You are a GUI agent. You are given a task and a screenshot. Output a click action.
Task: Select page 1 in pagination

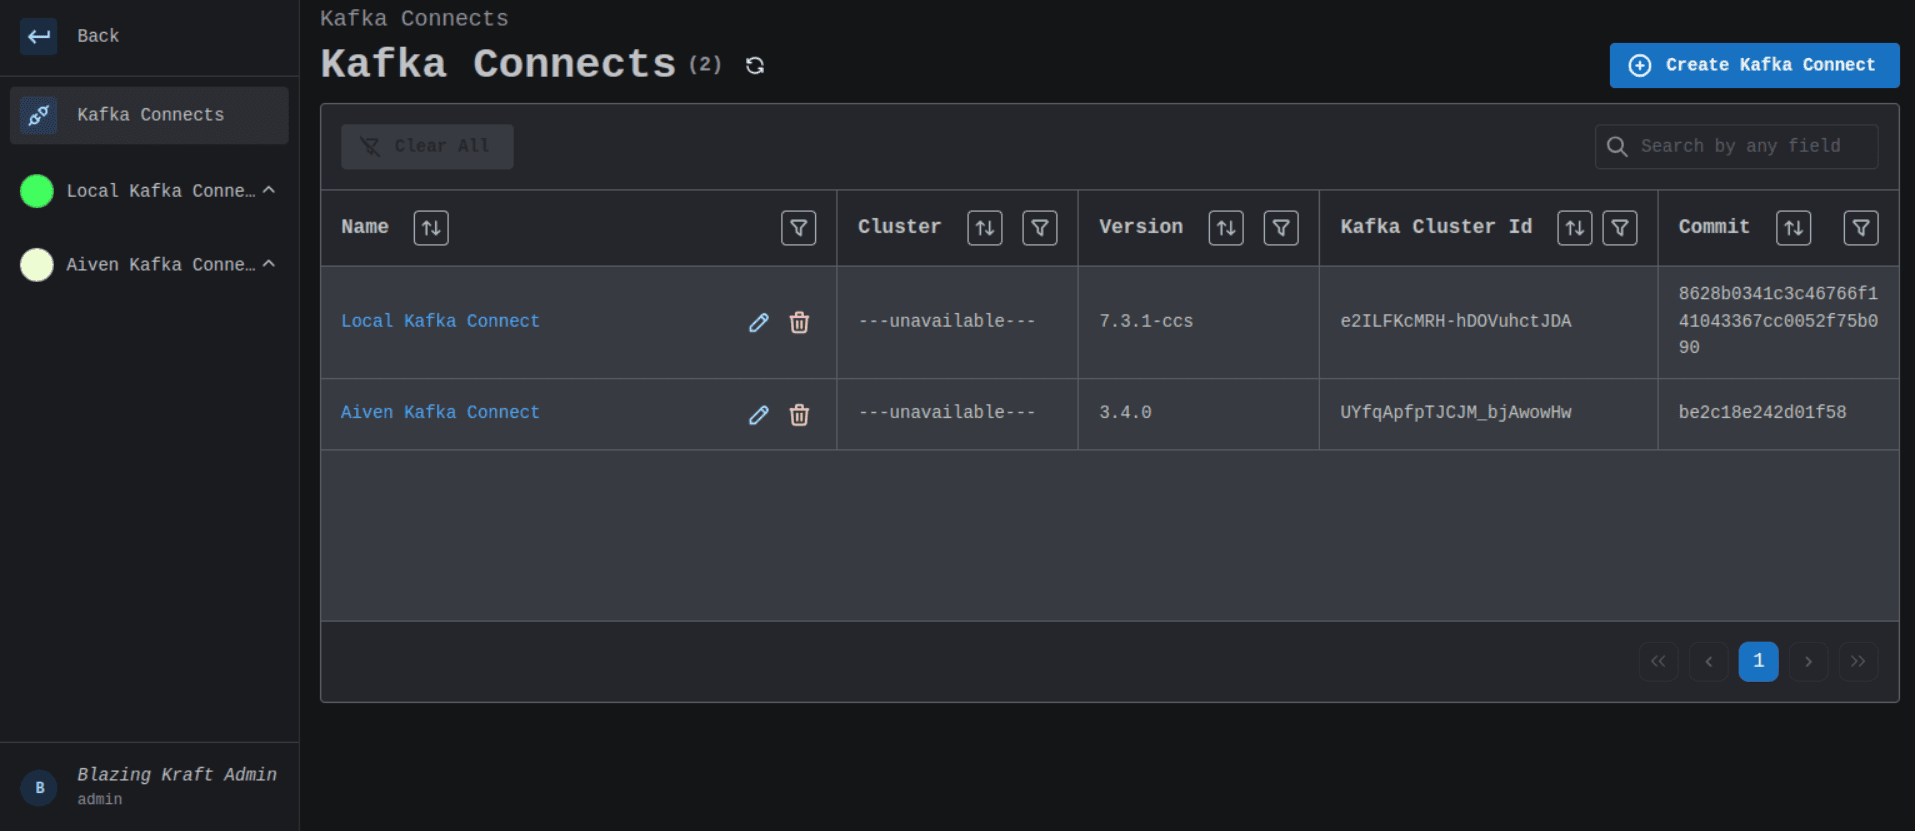tap(1758, 661)
